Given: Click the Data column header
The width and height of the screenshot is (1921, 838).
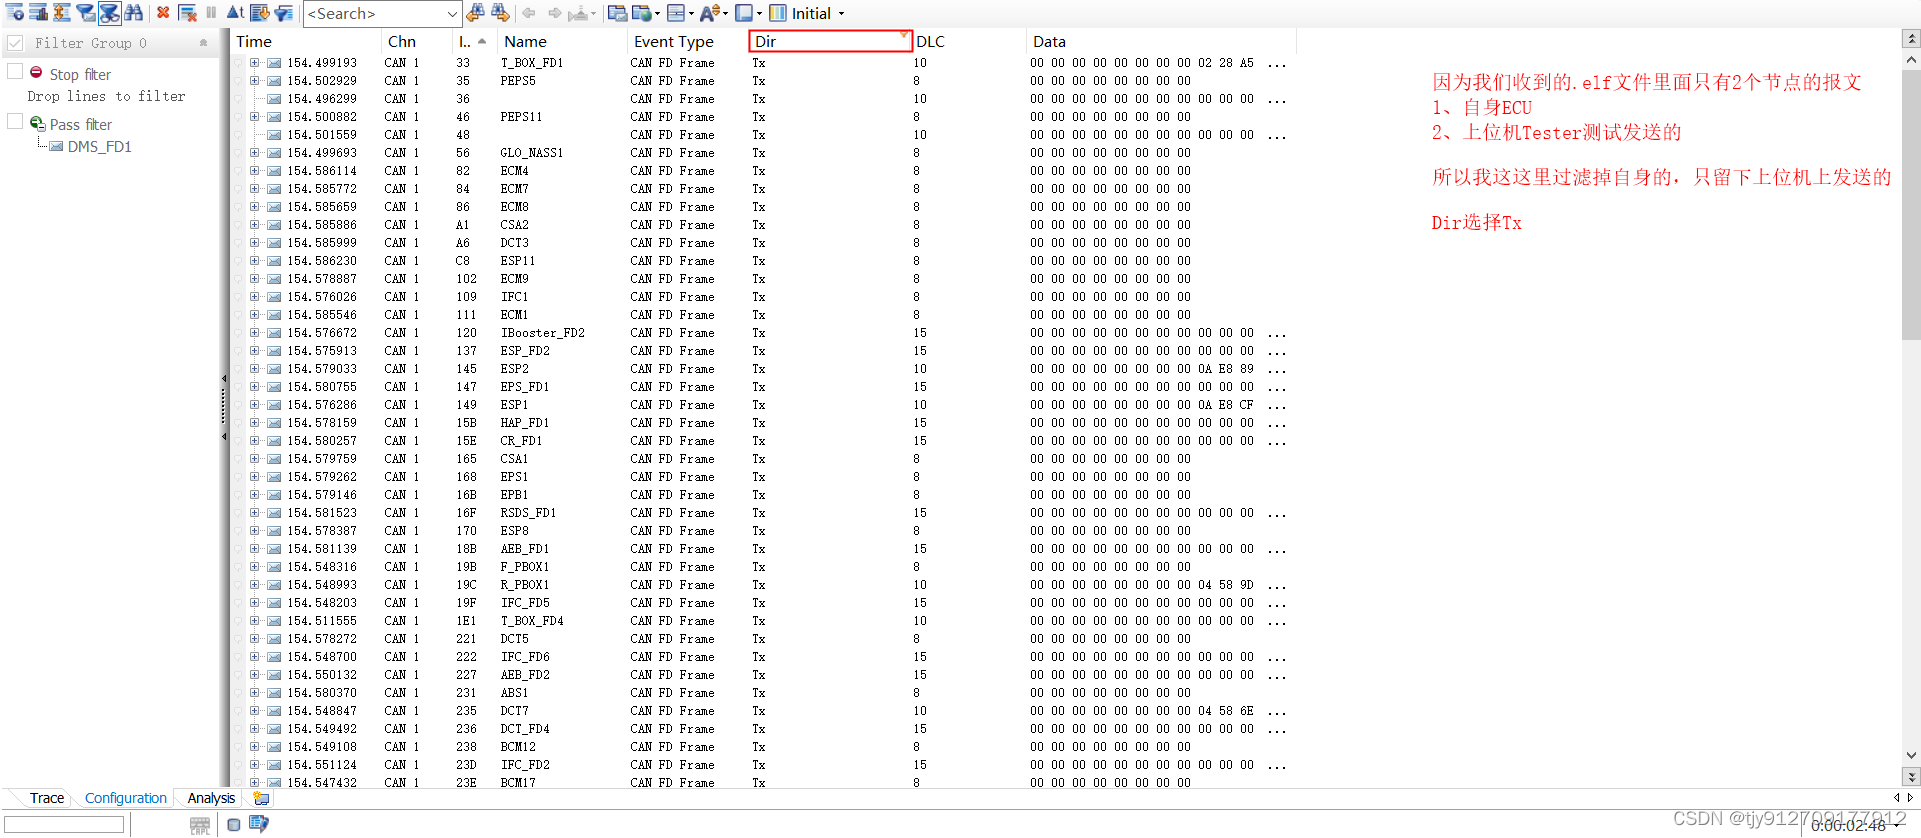Looking at the screenshot, I should pos(1161,41).
